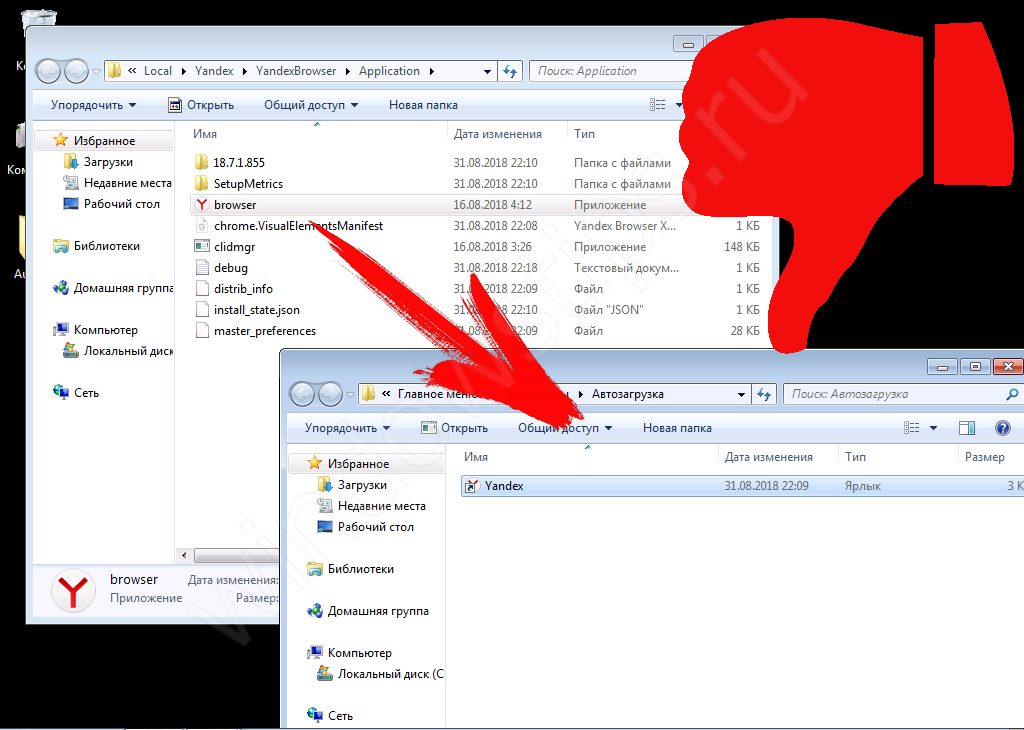Change view icon in Application window

658,105
